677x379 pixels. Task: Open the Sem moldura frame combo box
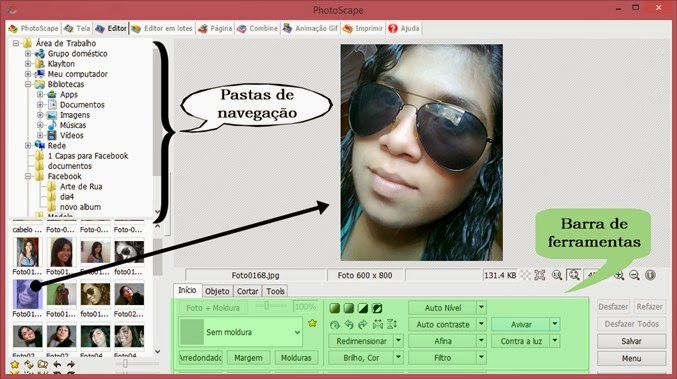coord(240,332)
